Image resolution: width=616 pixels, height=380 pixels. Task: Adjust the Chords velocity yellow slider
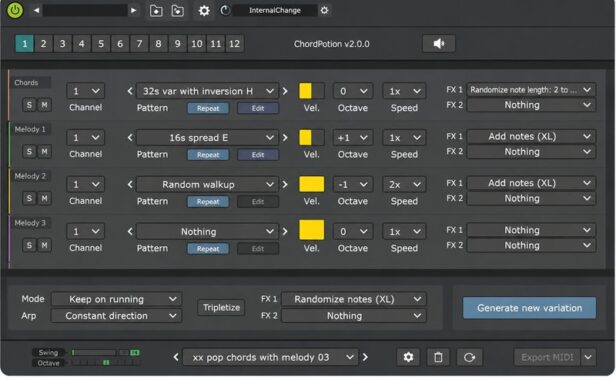[312, 91]
